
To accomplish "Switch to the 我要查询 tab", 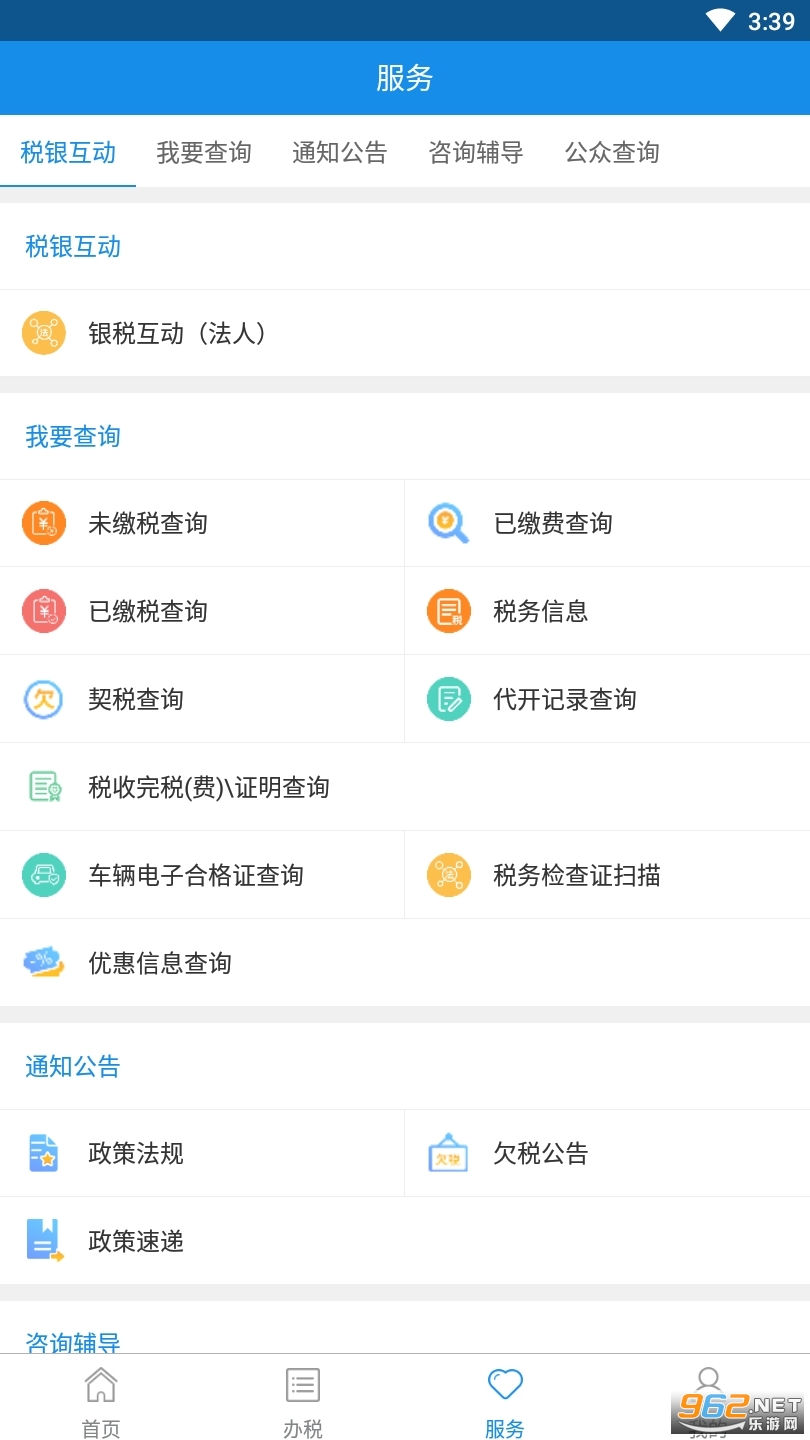I will (204, 152).
